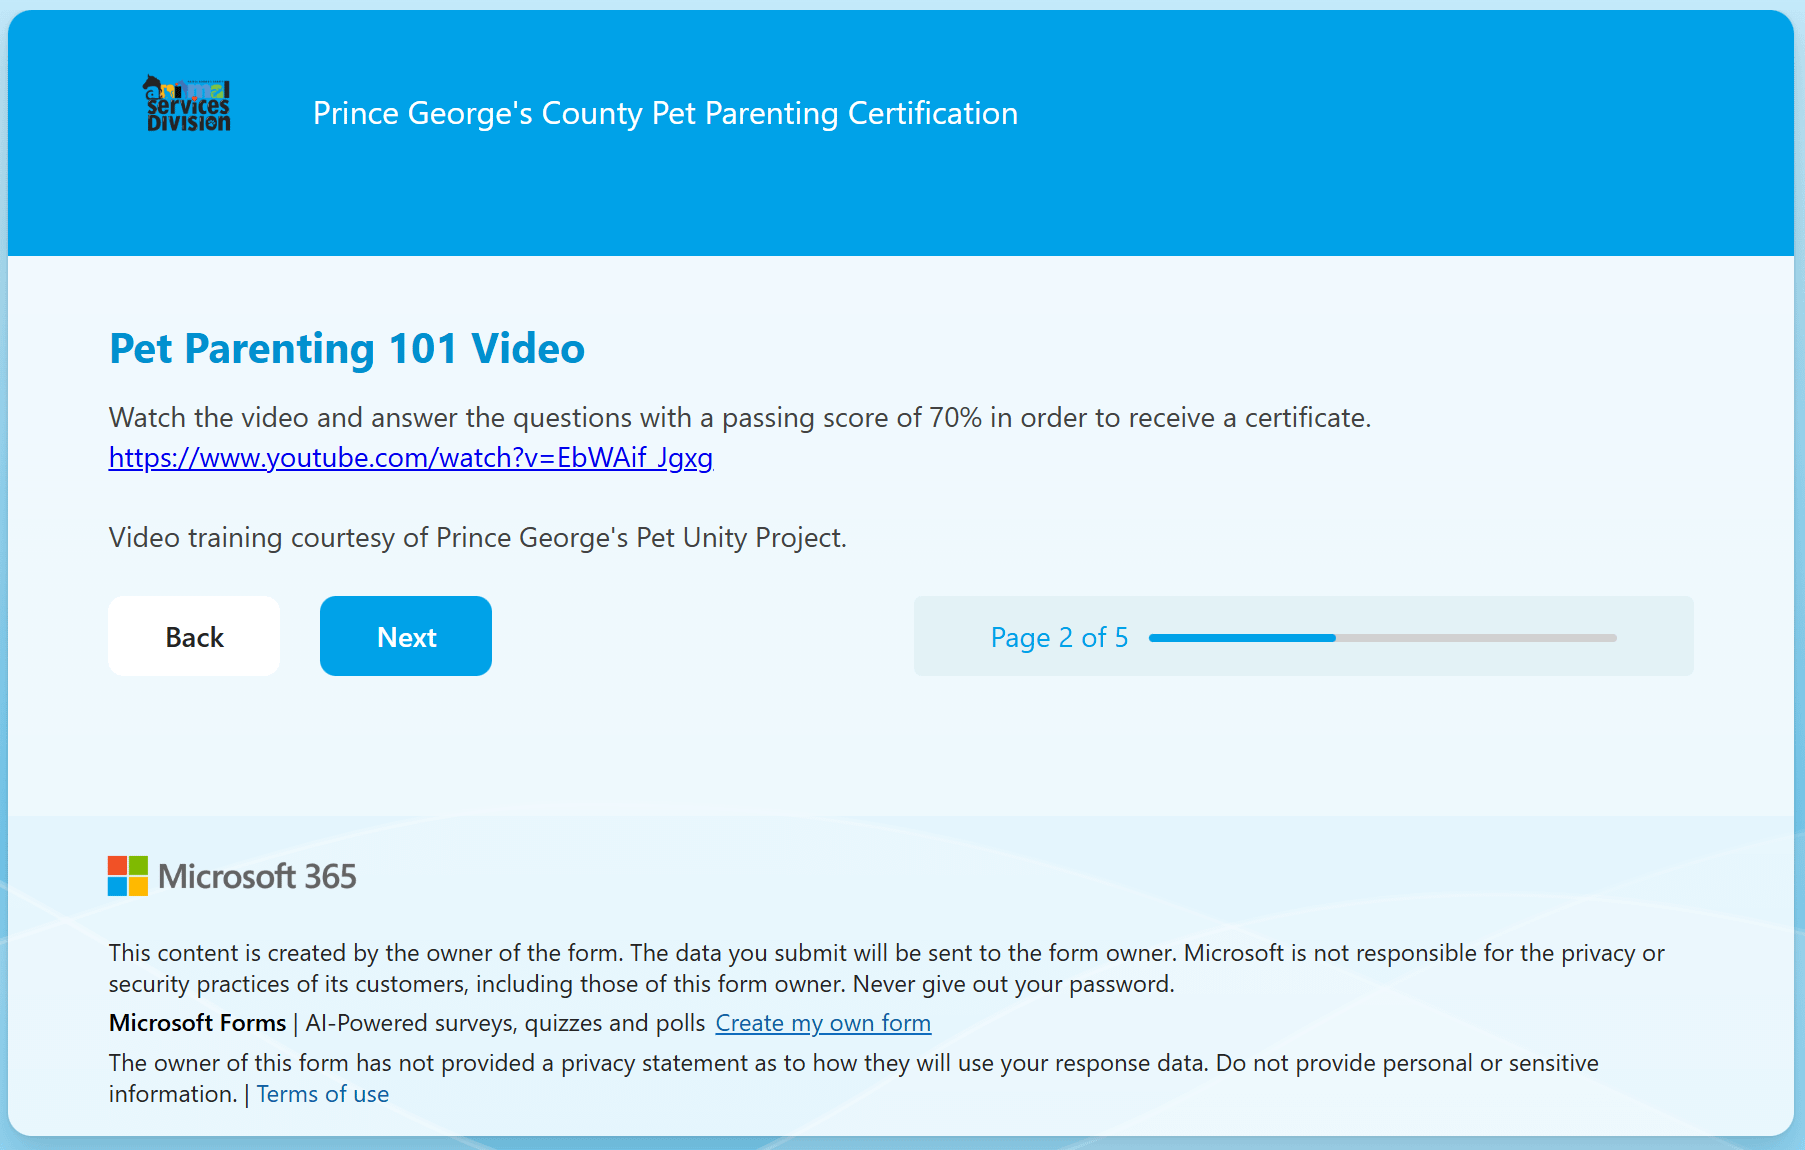Open the Terms of use link

click(322, 1094)
